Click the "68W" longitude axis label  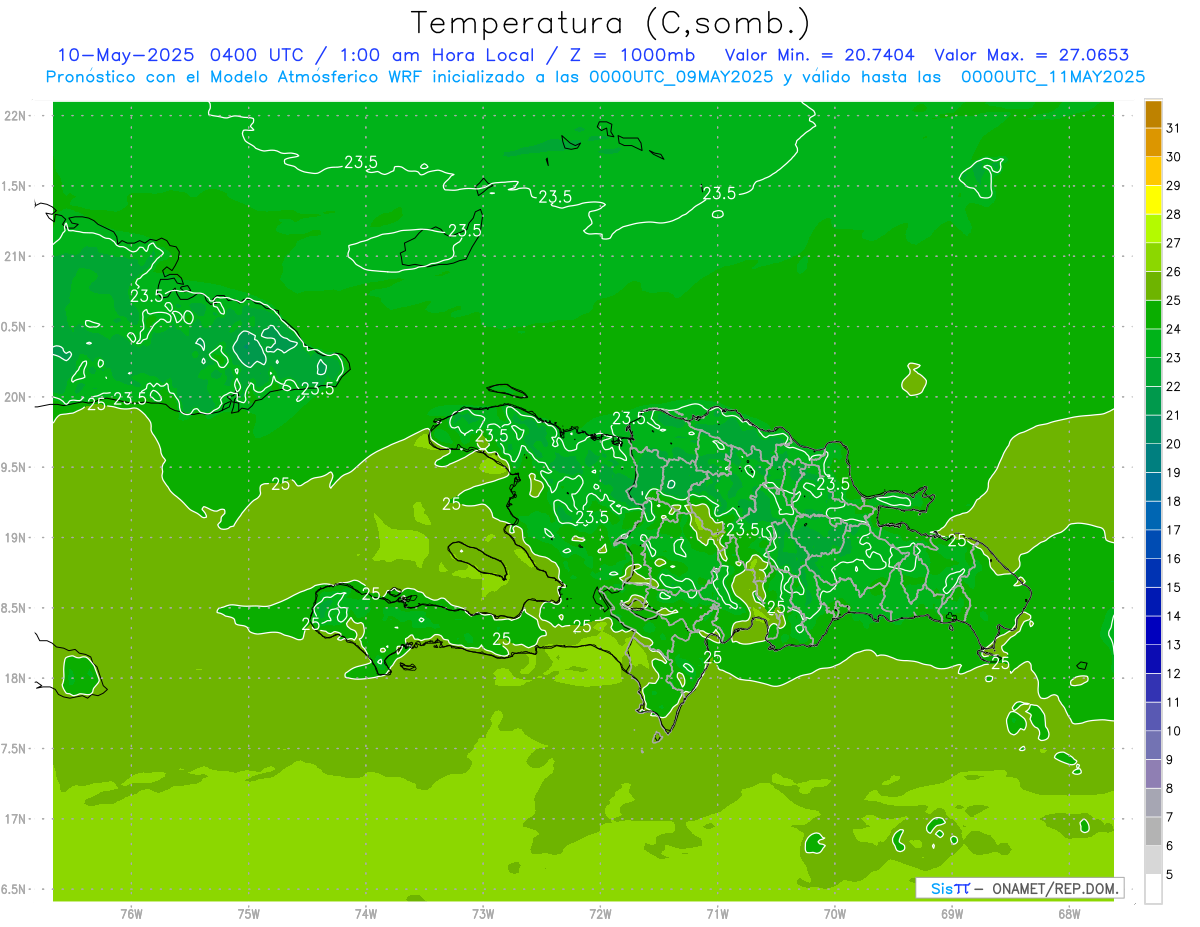point(1069,913)
